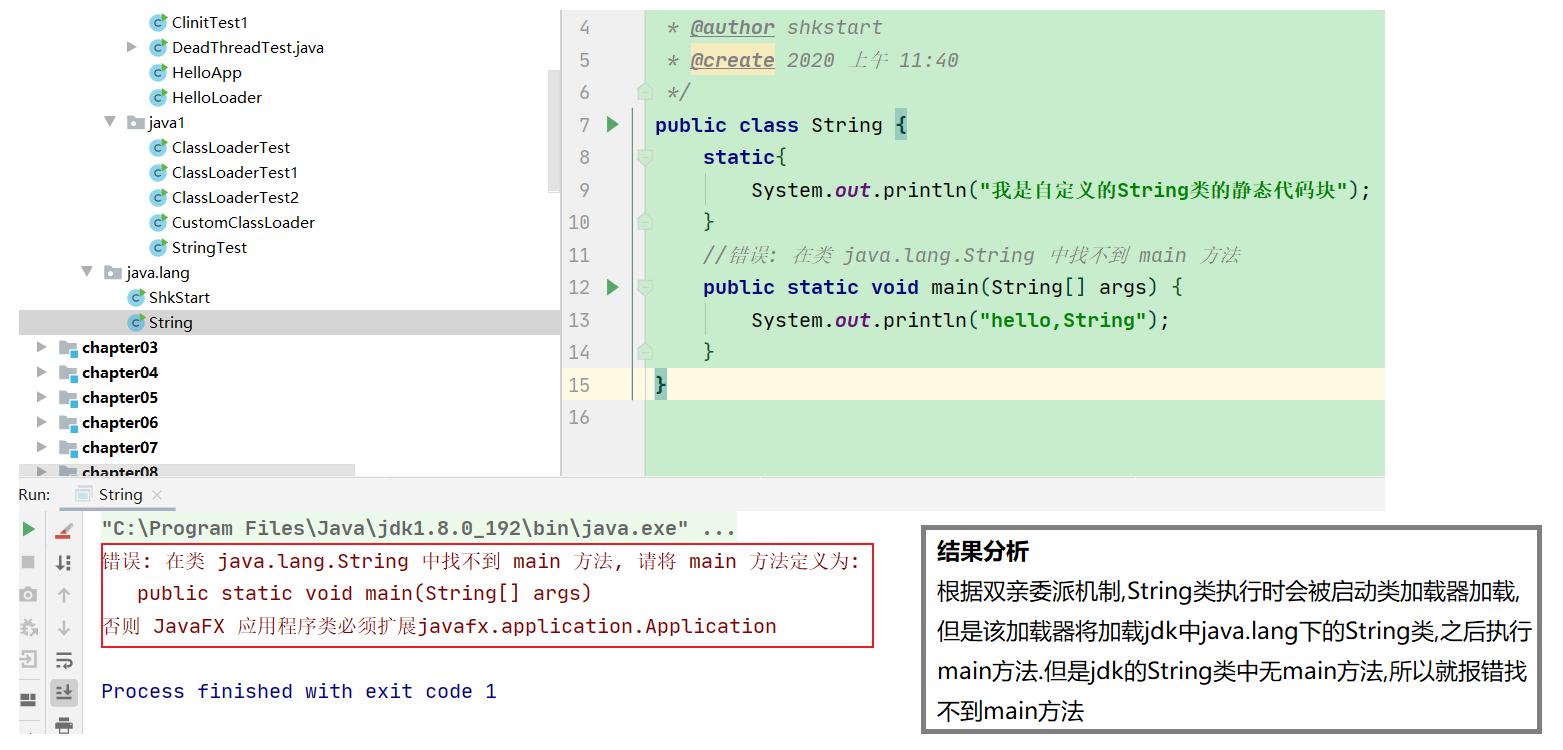Image resolution: width=1563 pixels, height=750 pixels.
Task: Rerun the String program with green arrow
Action: point(29,529)
